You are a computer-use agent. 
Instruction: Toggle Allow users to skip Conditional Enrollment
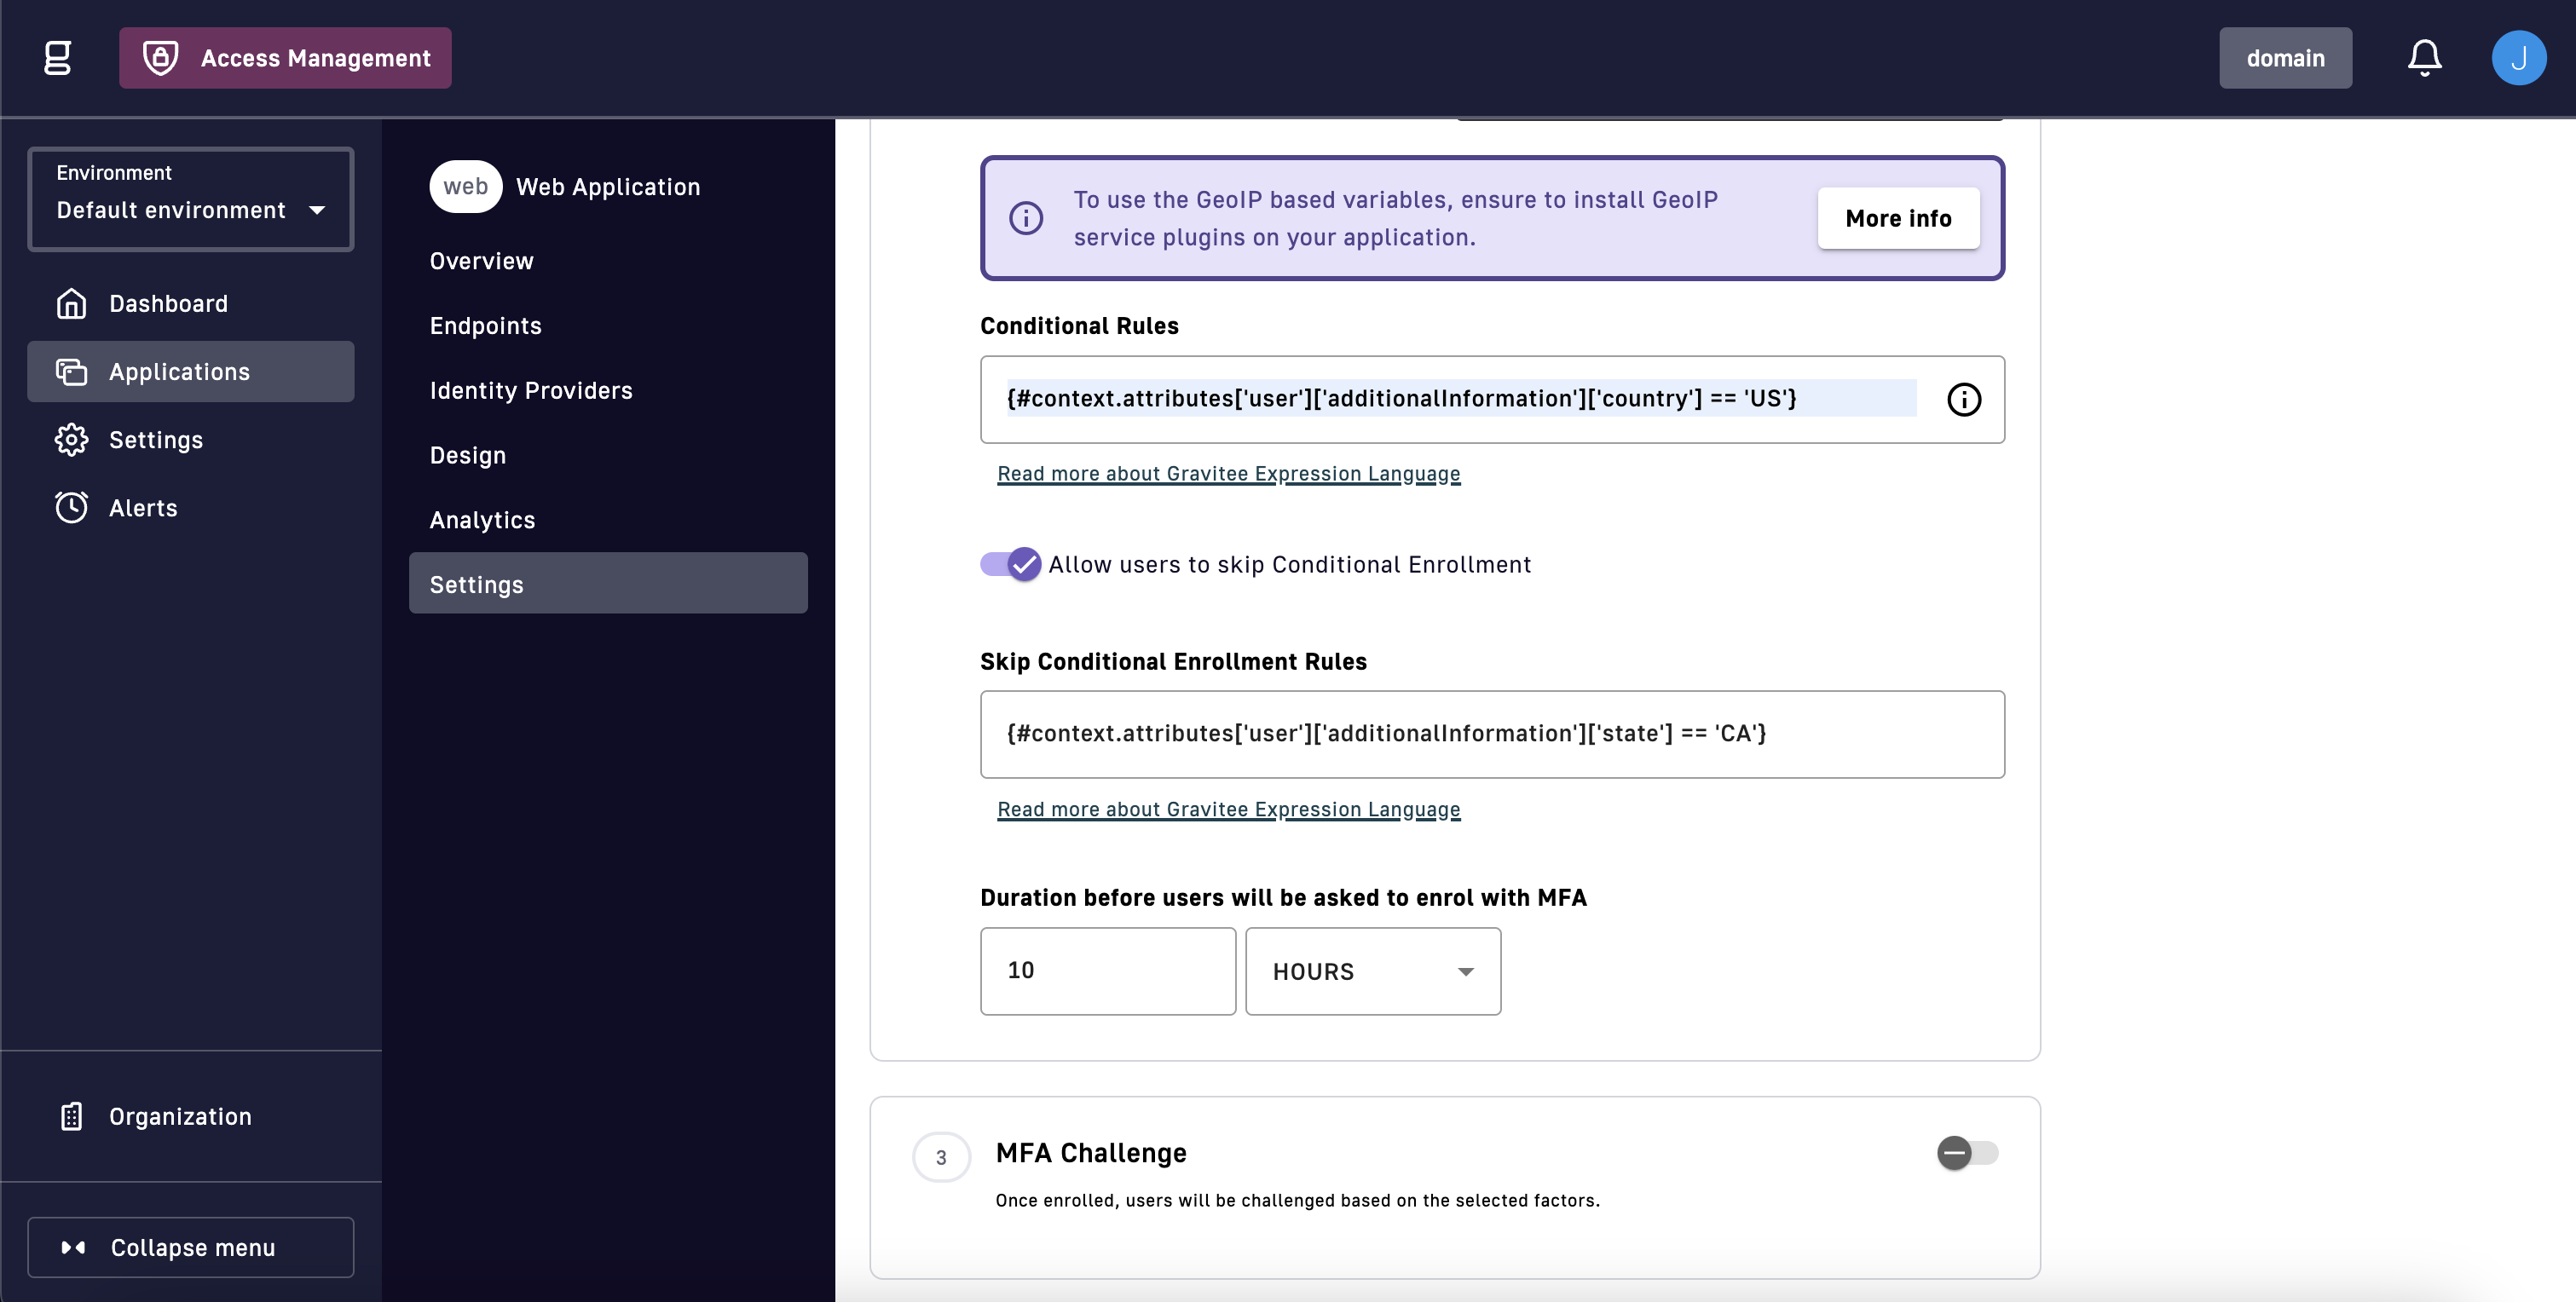coord(1010,564)
